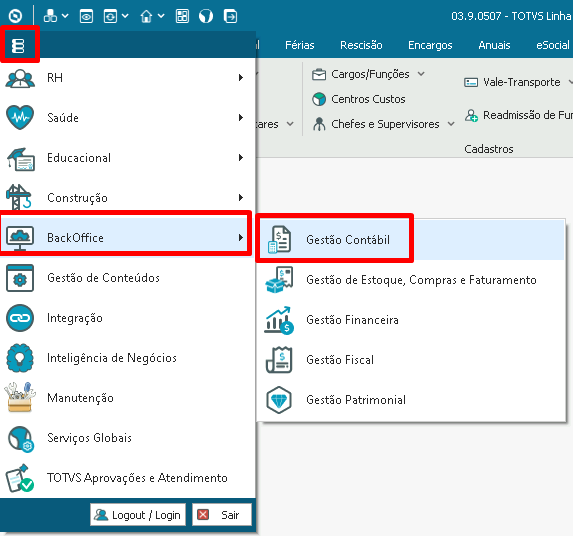
Task: Click the Gestão de Estoque box icon
Action: click(280, 280)
